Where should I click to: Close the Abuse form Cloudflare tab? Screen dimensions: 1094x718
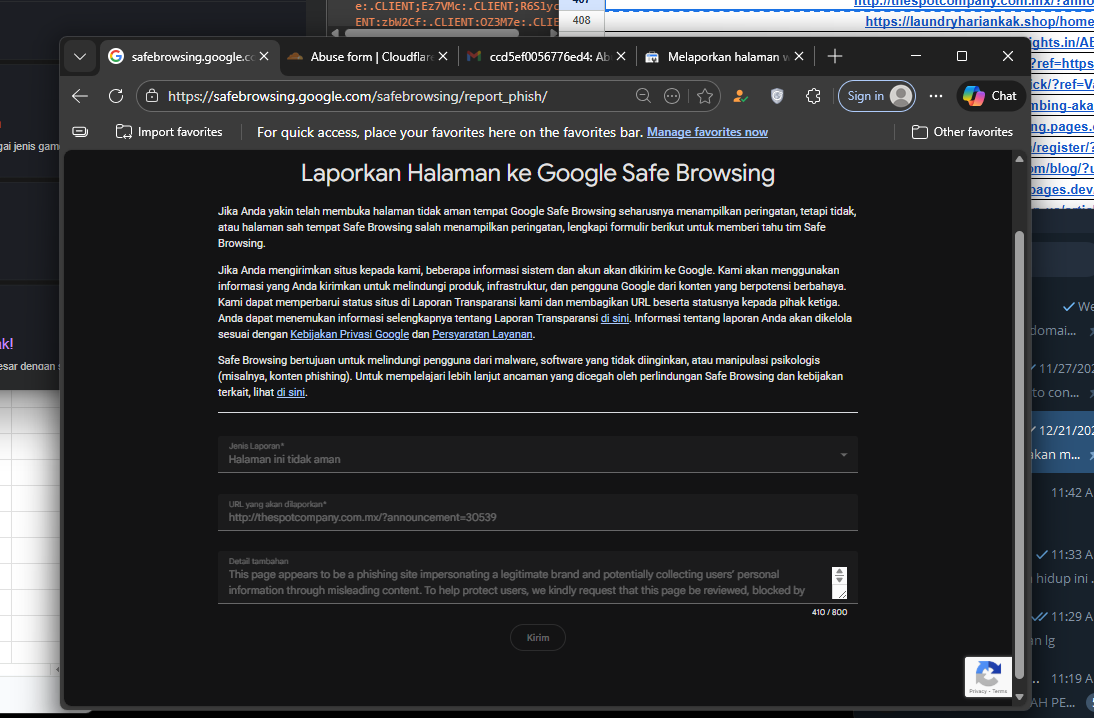point(443,57)
